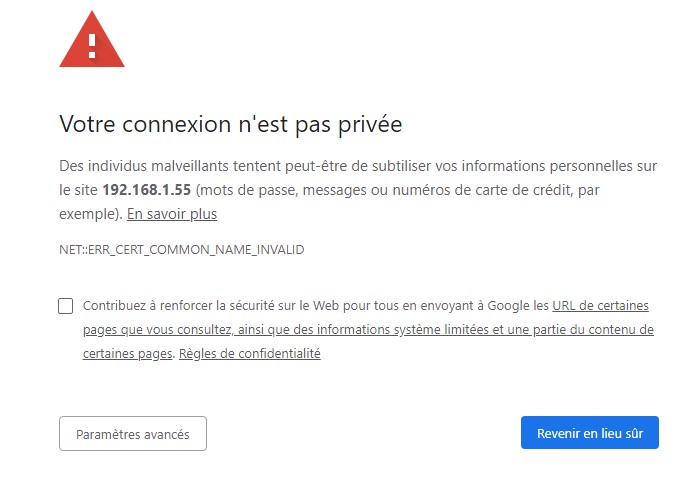
Task: Click "certaines pages" link text on last line
Action: point(128,353)
